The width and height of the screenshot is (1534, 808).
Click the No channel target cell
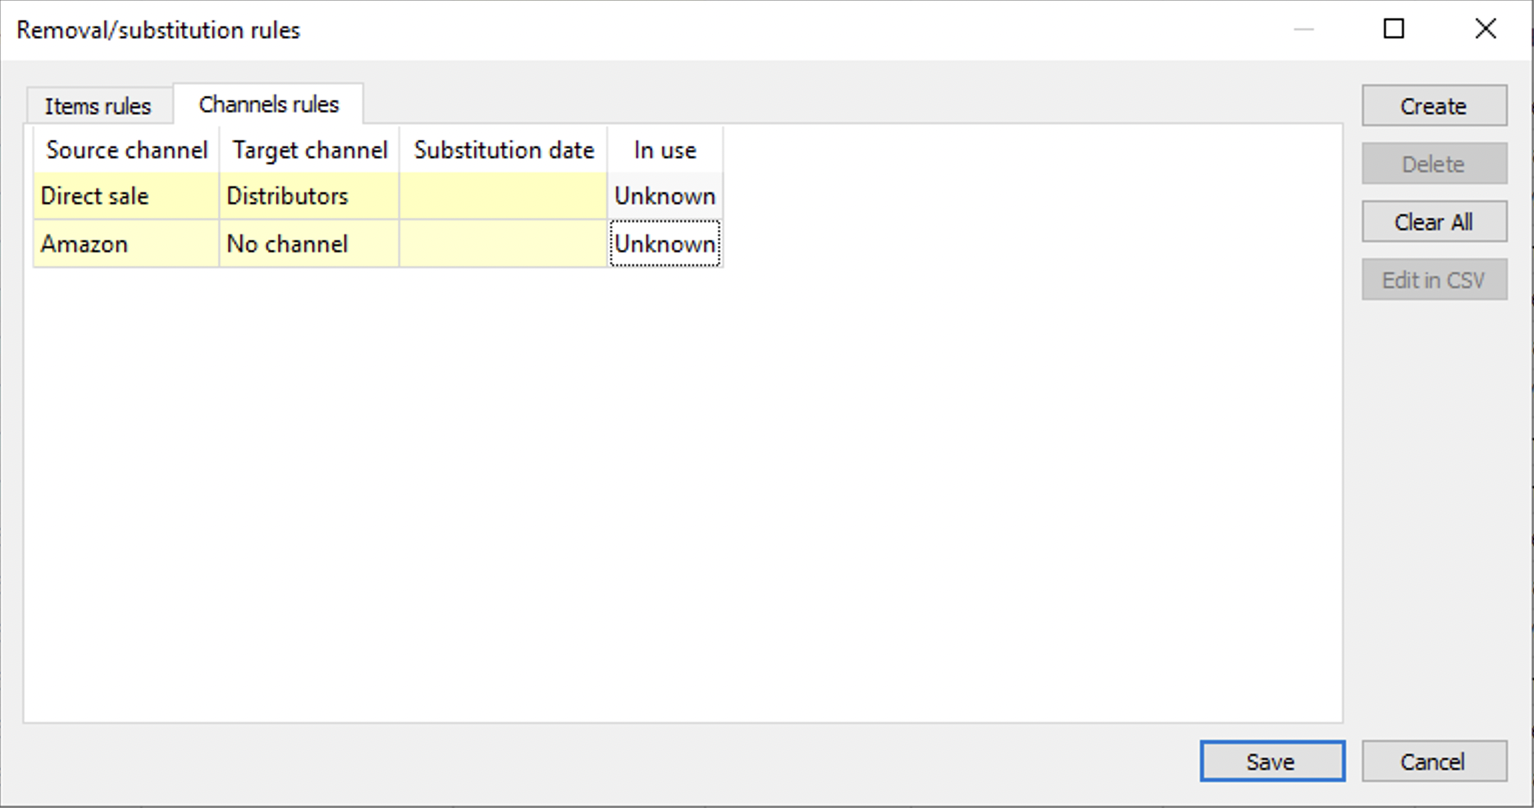coord(309,244)
